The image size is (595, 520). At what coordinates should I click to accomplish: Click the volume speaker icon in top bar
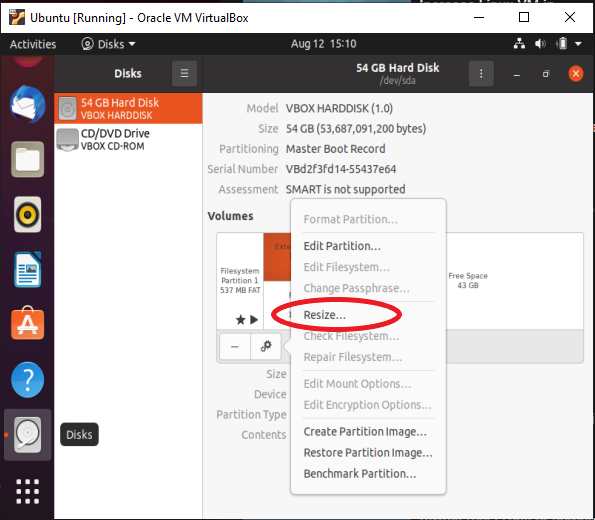tap(540, 44)
